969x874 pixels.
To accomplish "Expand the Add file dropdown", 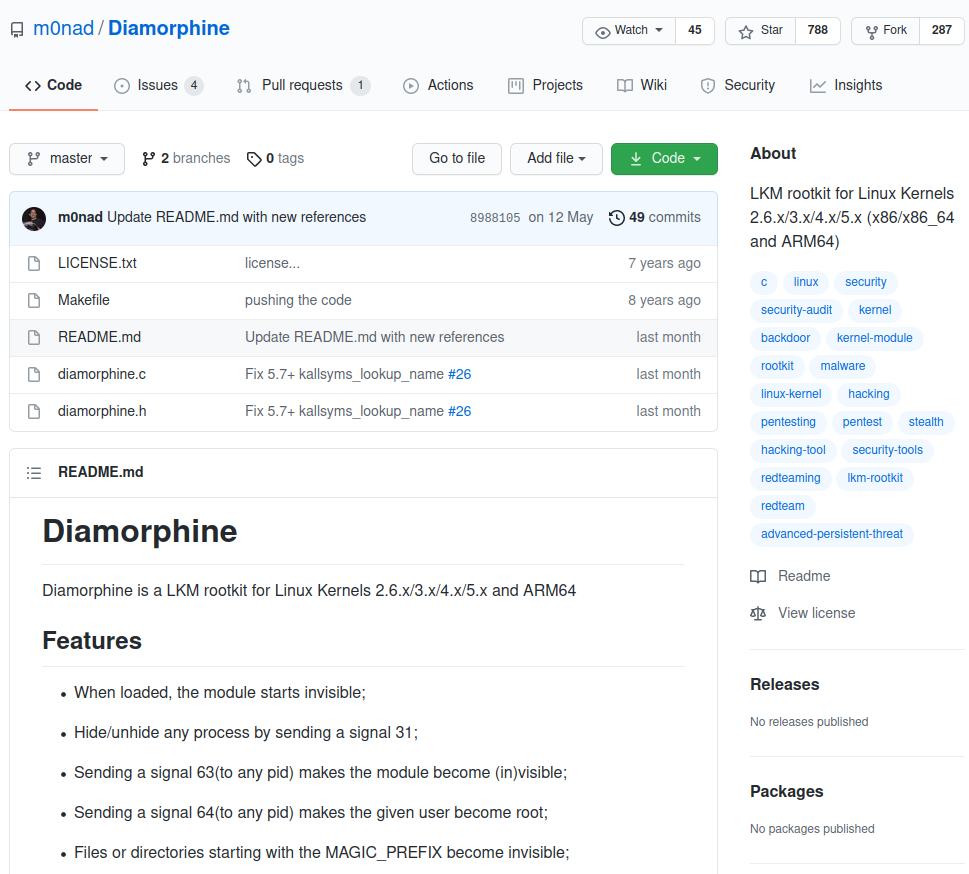I will (x=556, y=159).
